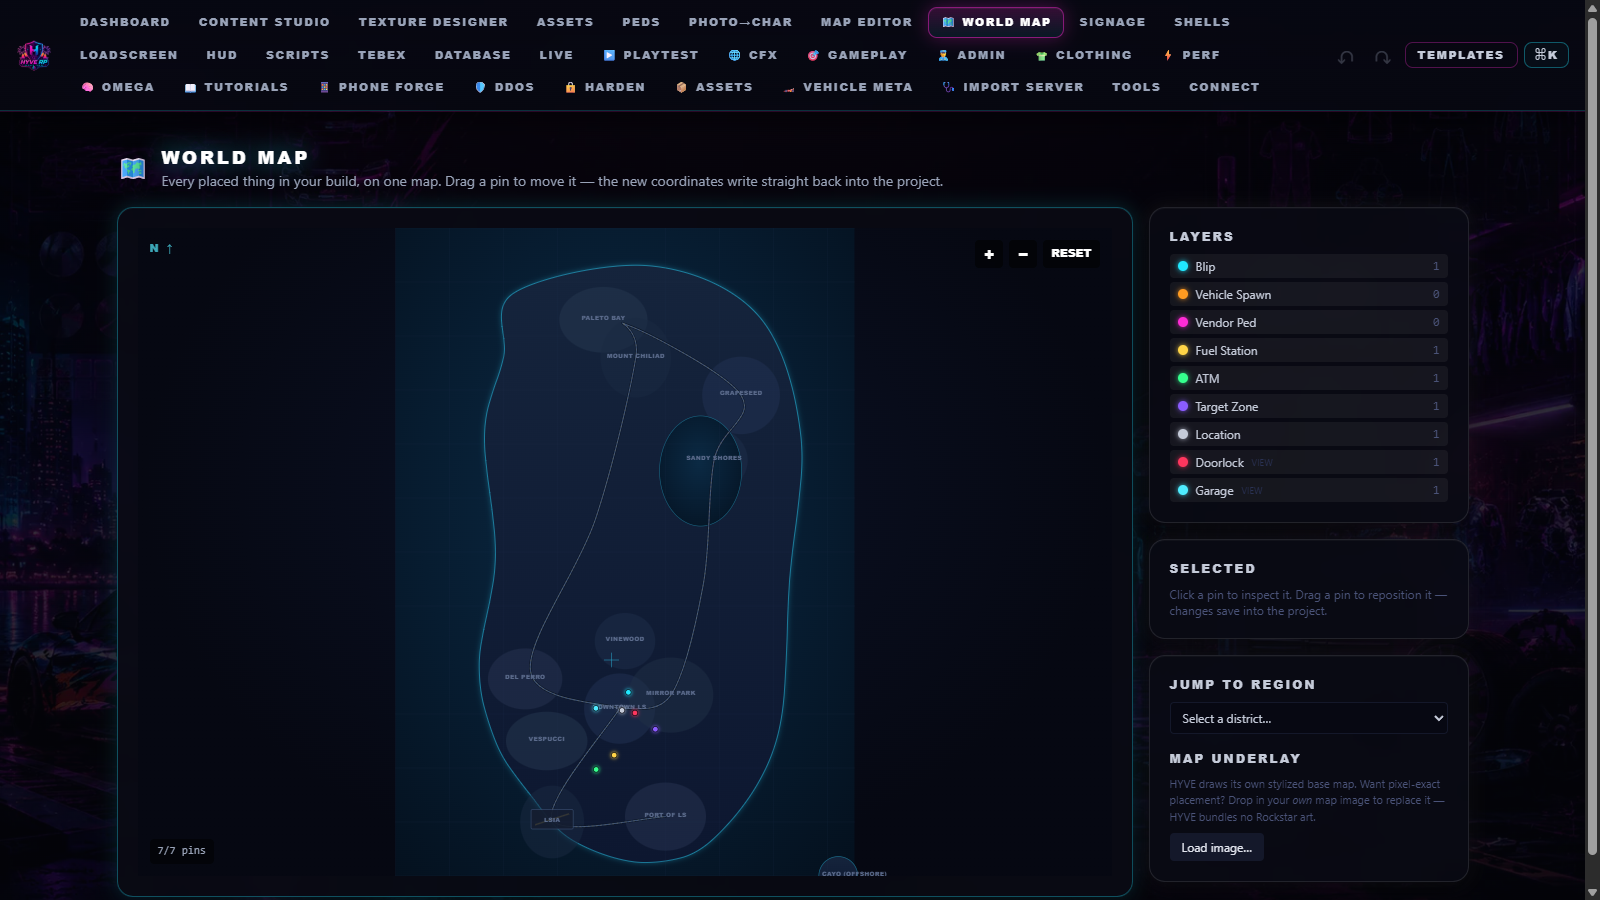Open the Harden tab
Image resolution: width=1600 pixels, height=900 pixels.
(x=605, y=87)
